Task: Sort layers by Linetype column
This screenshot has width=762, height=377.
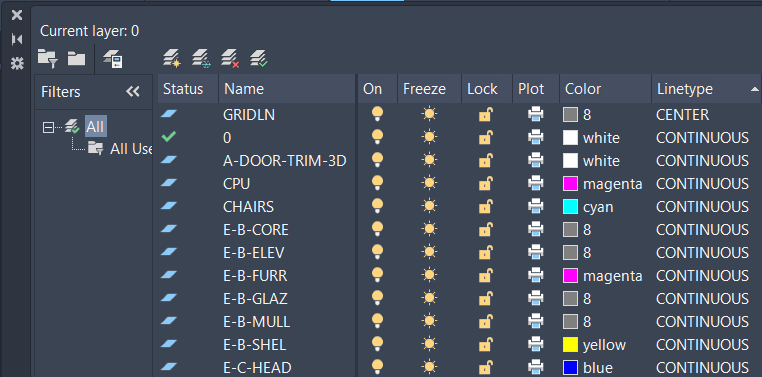Action: coord(706,89)
